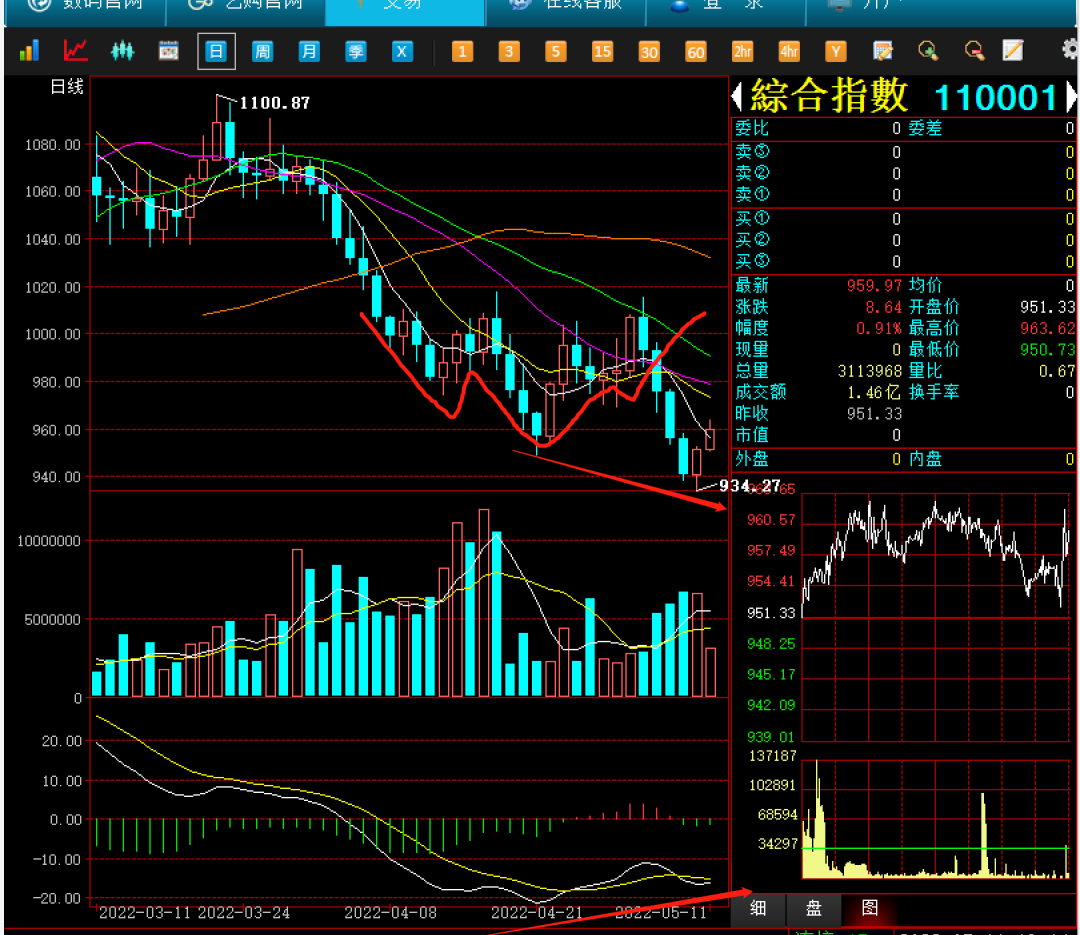Select the candlestick K-line chart icon
1080x935 pixels.
(x=122, y=51)
